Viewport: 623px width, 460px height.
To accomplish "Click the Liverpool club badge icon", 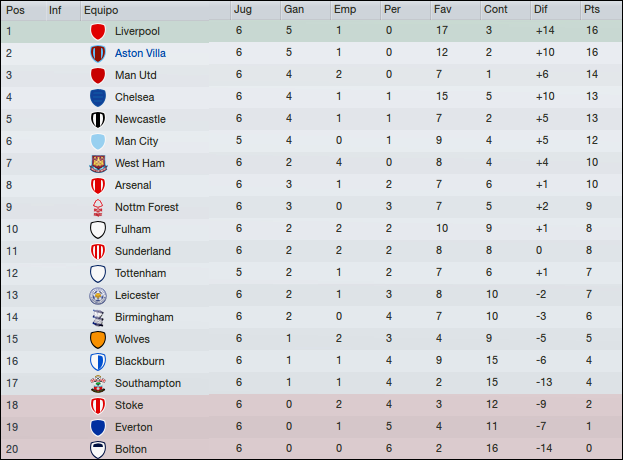I will click(98, 31).
